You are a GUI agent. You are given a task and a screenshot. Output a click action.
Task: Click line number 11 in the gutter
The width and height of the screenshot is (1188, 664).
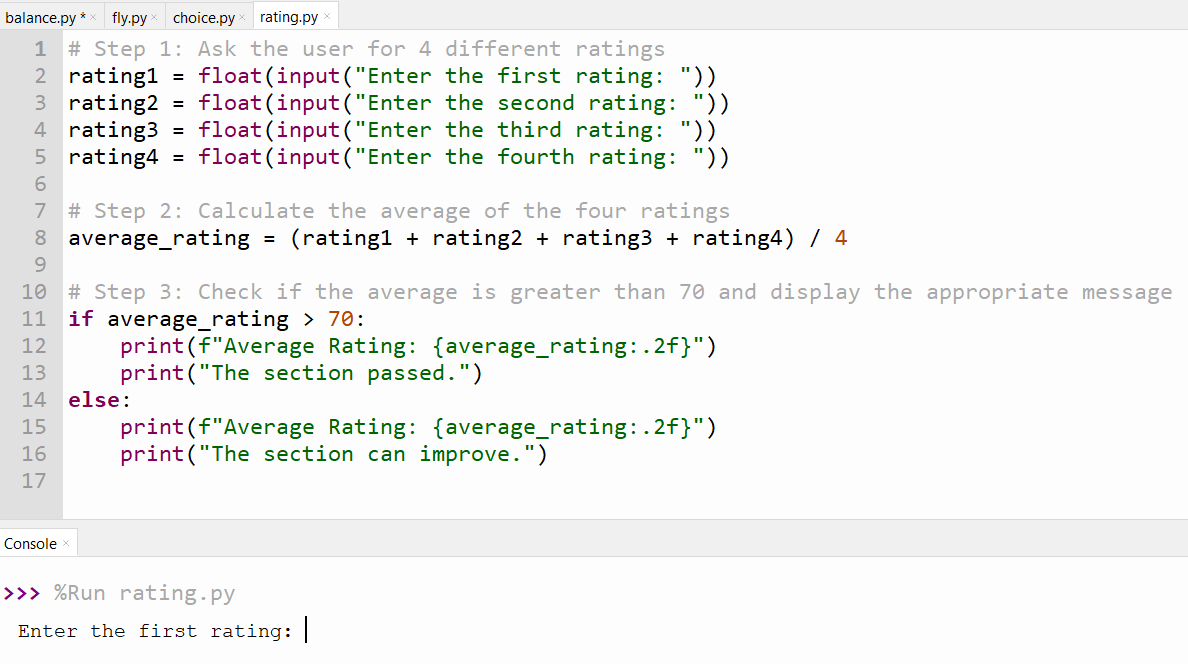tap(34, 319)
